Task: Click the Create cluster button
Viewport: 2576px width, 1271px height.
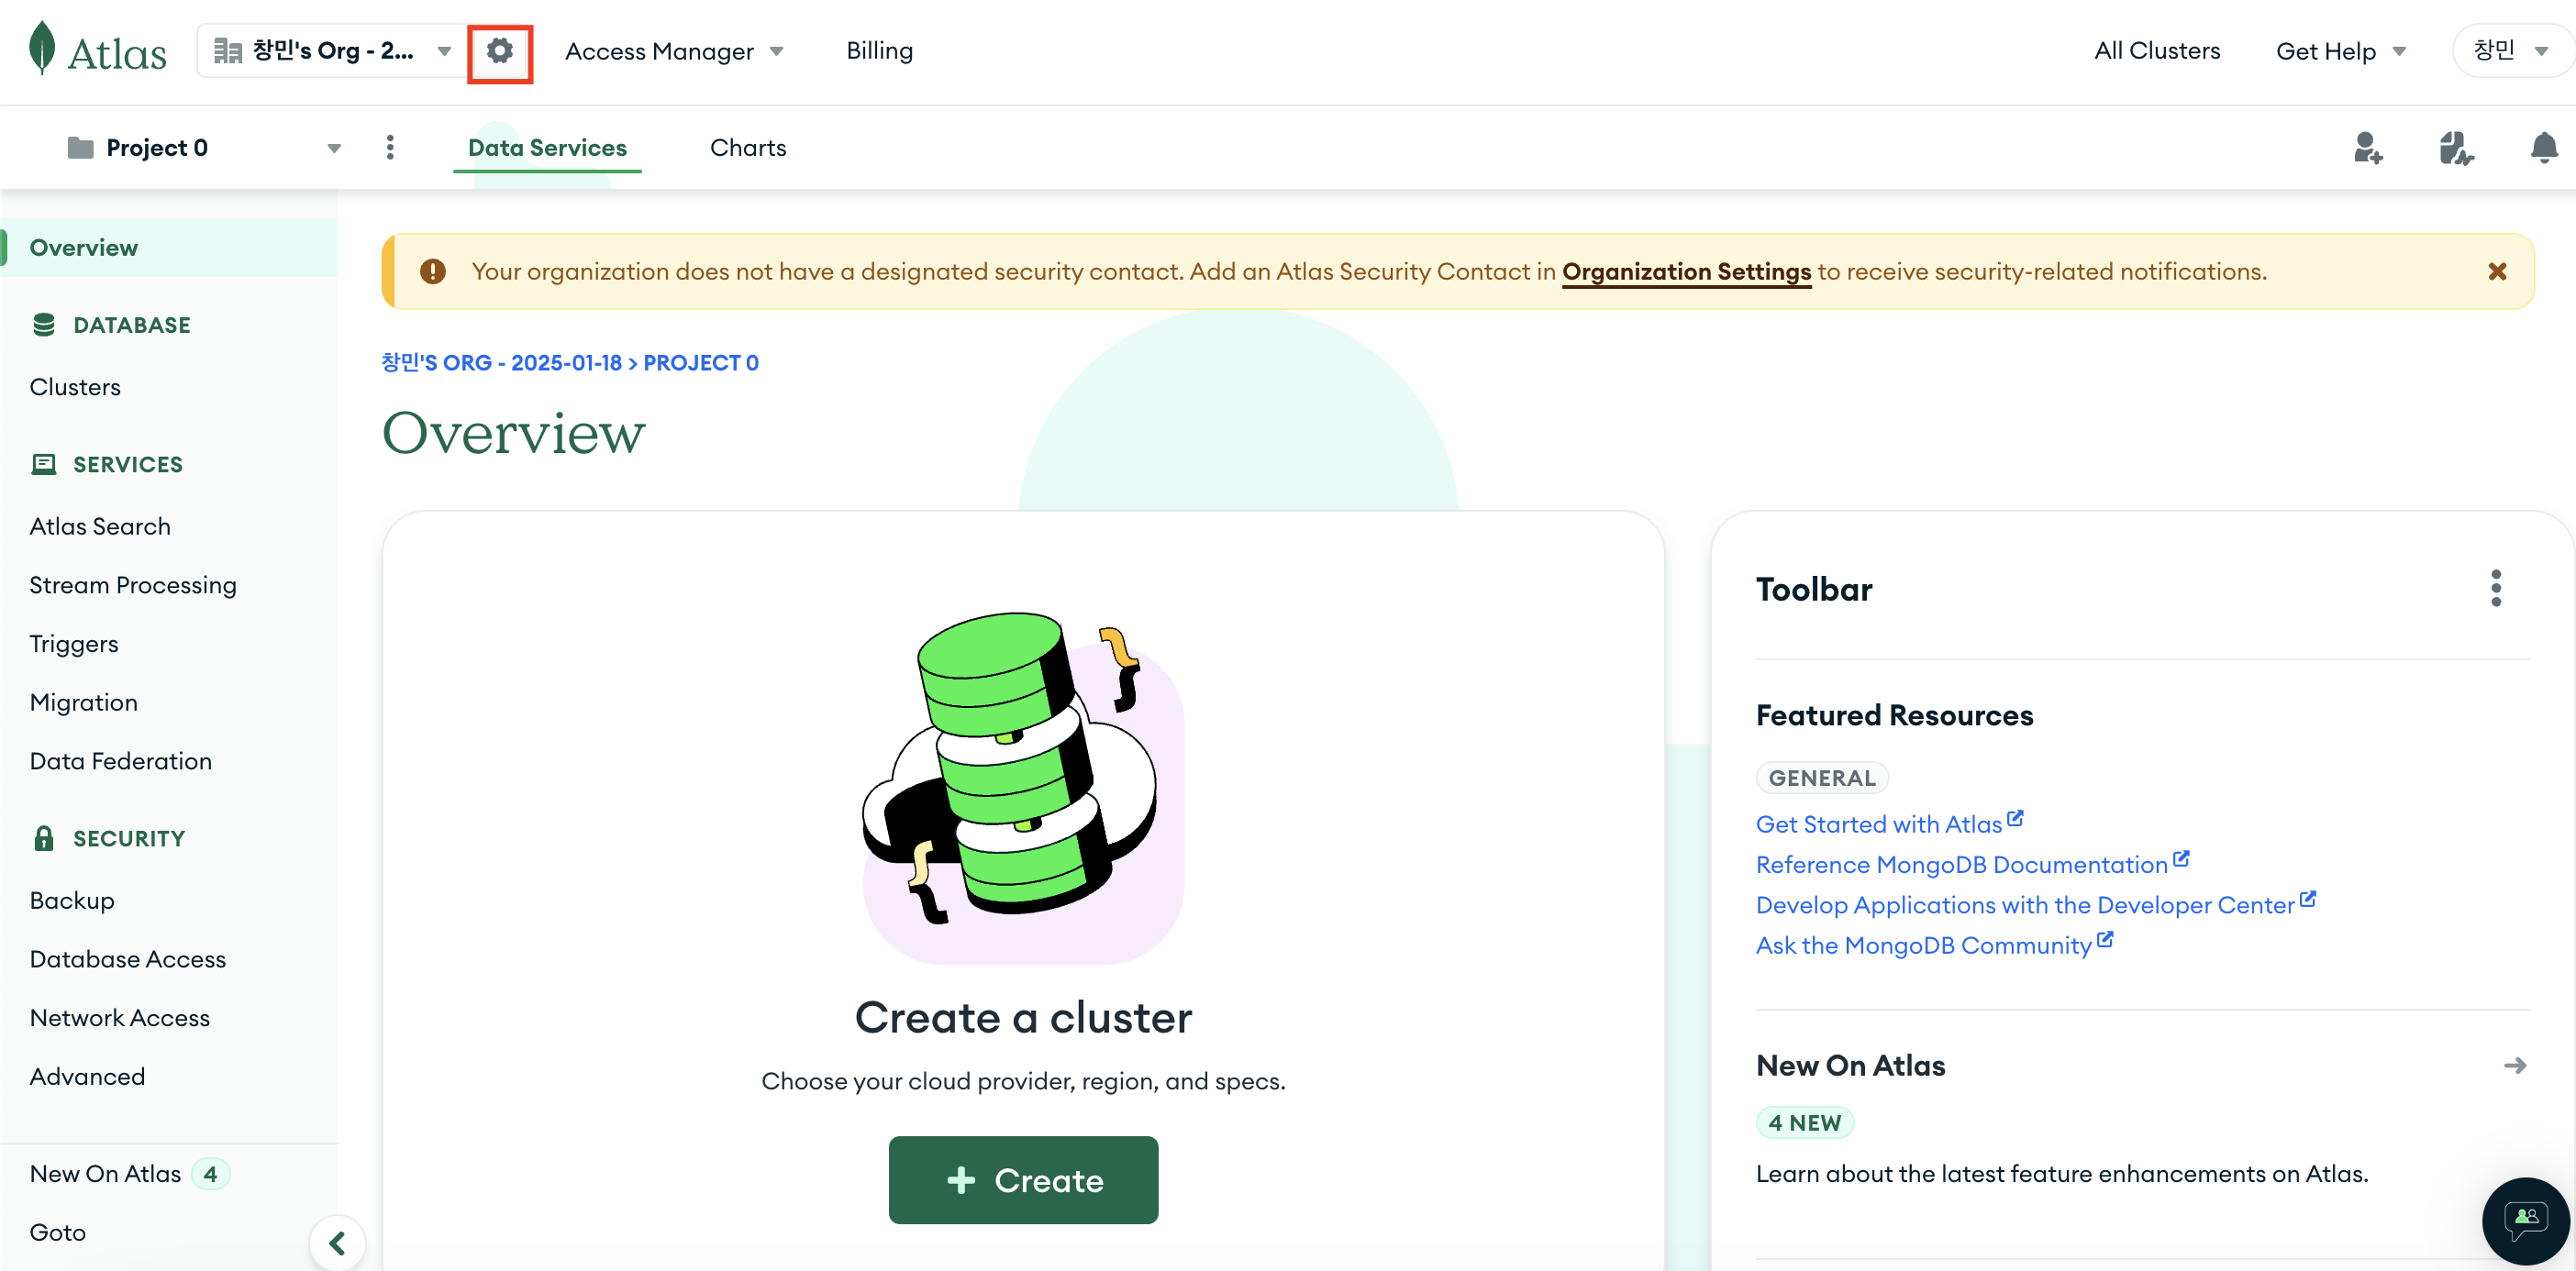Action: [x=1023, y=1180]
